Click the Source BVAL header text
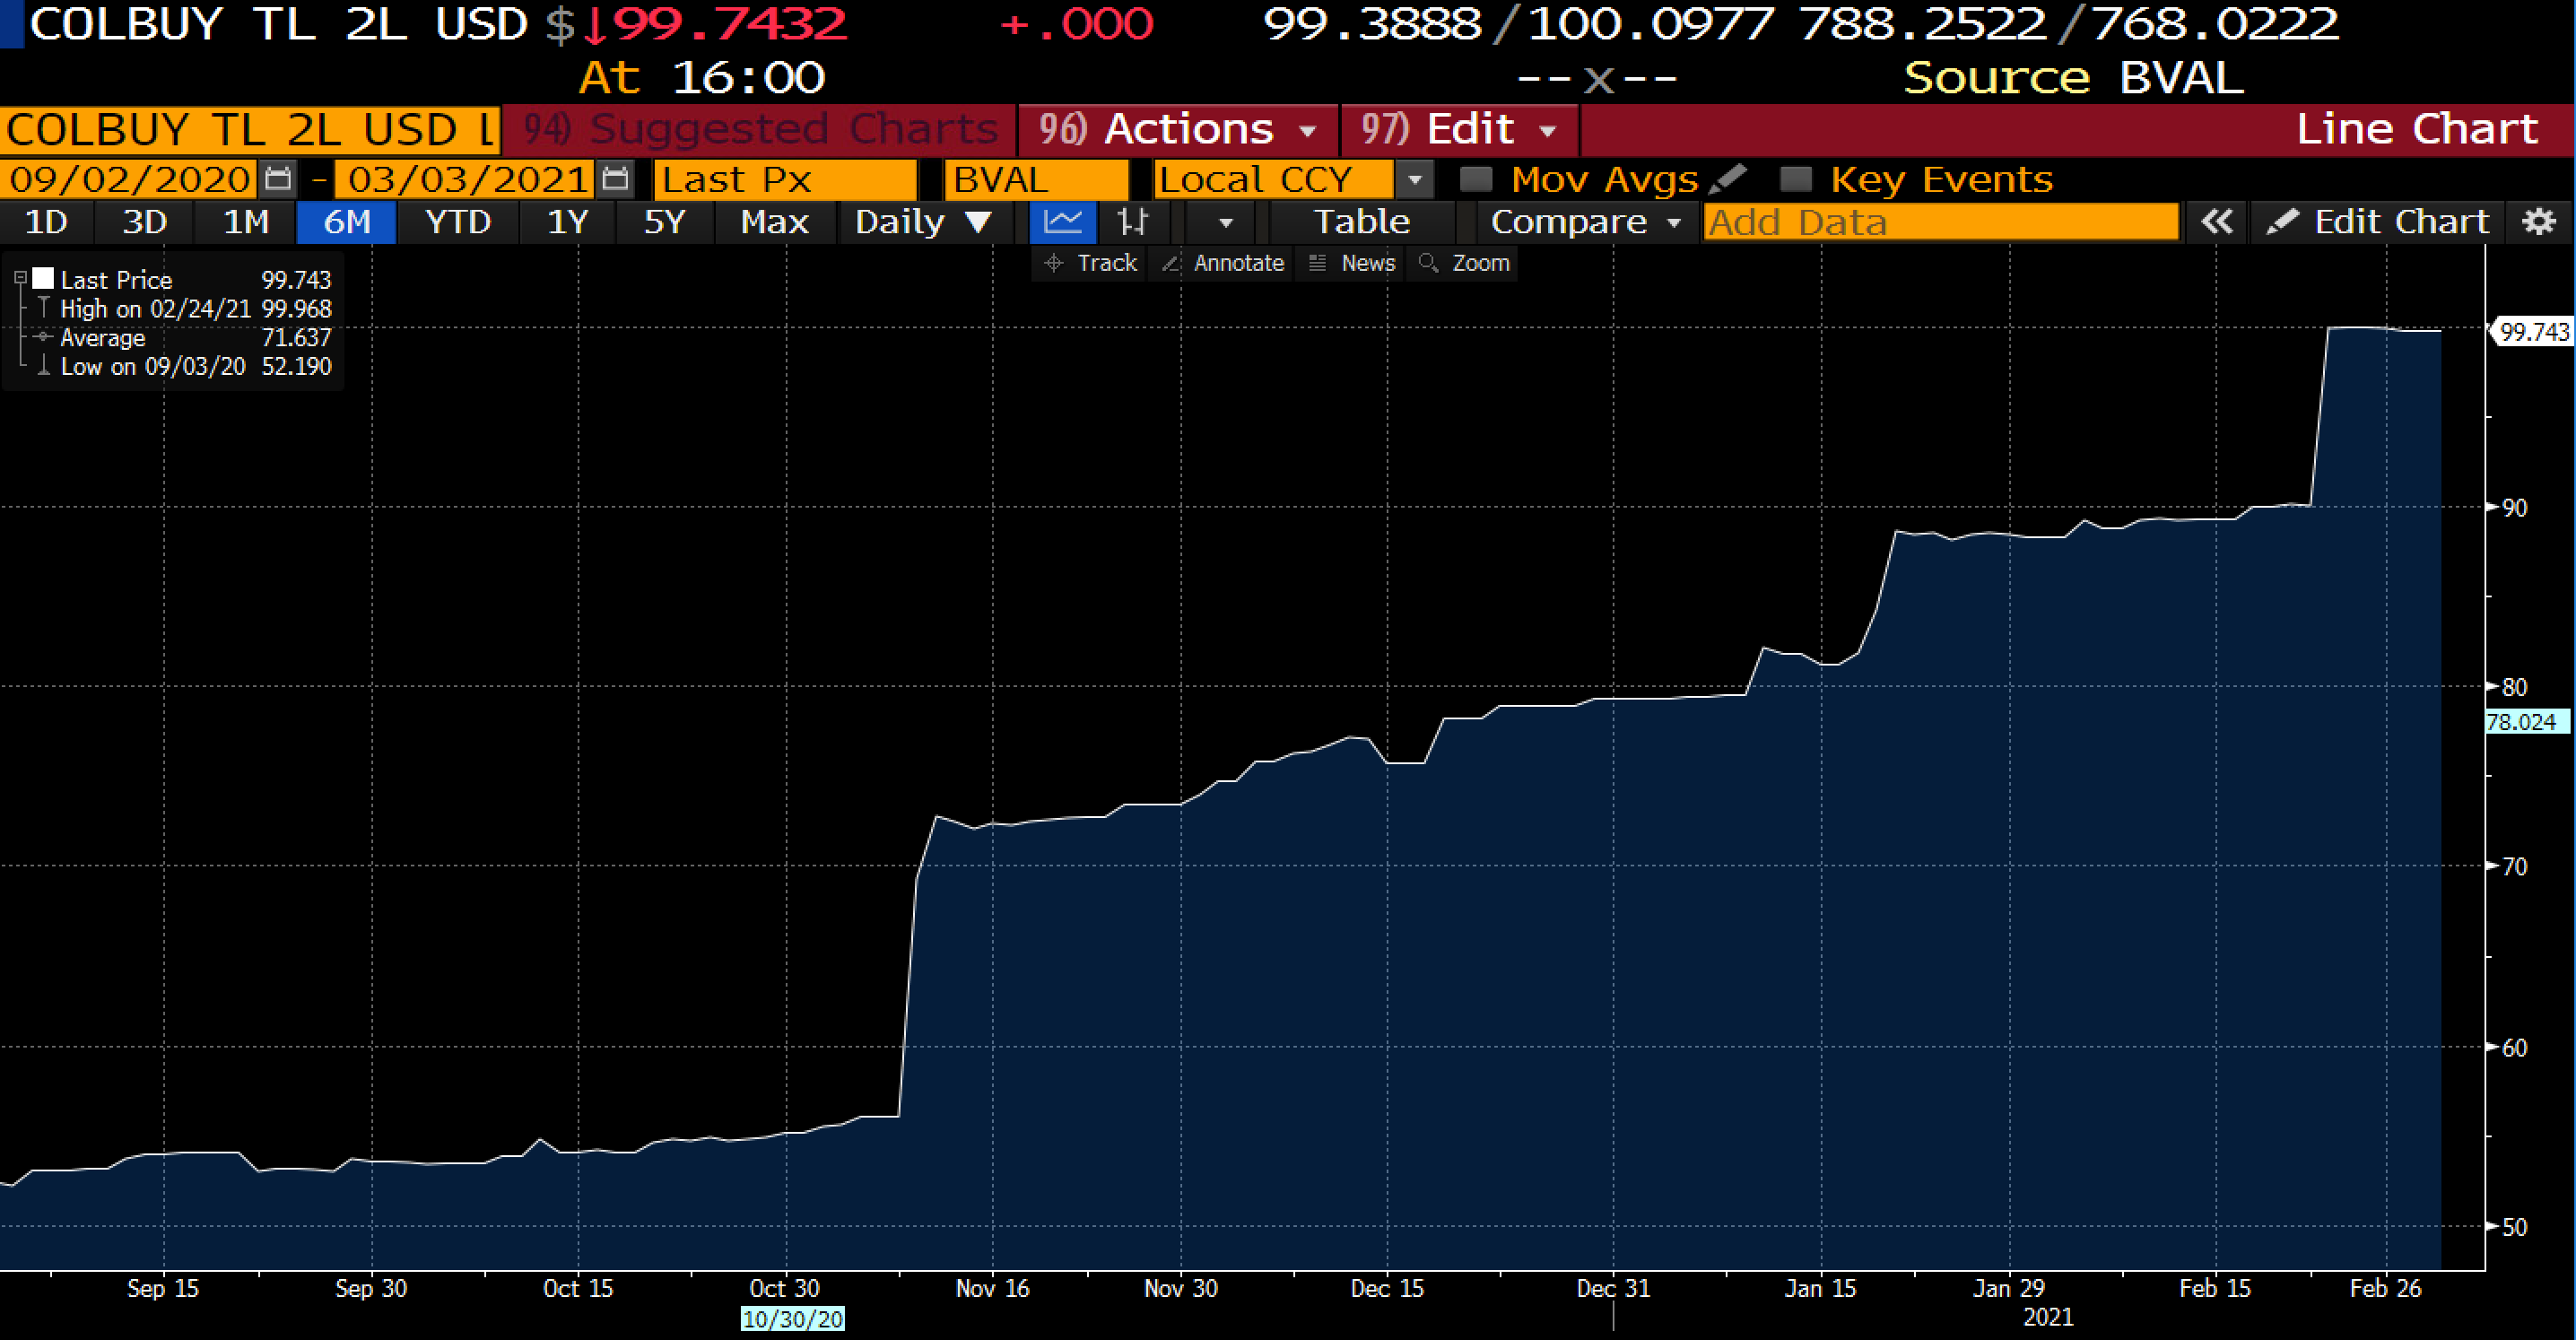Viewport: 2576px width, 1340px height. 2074,78
